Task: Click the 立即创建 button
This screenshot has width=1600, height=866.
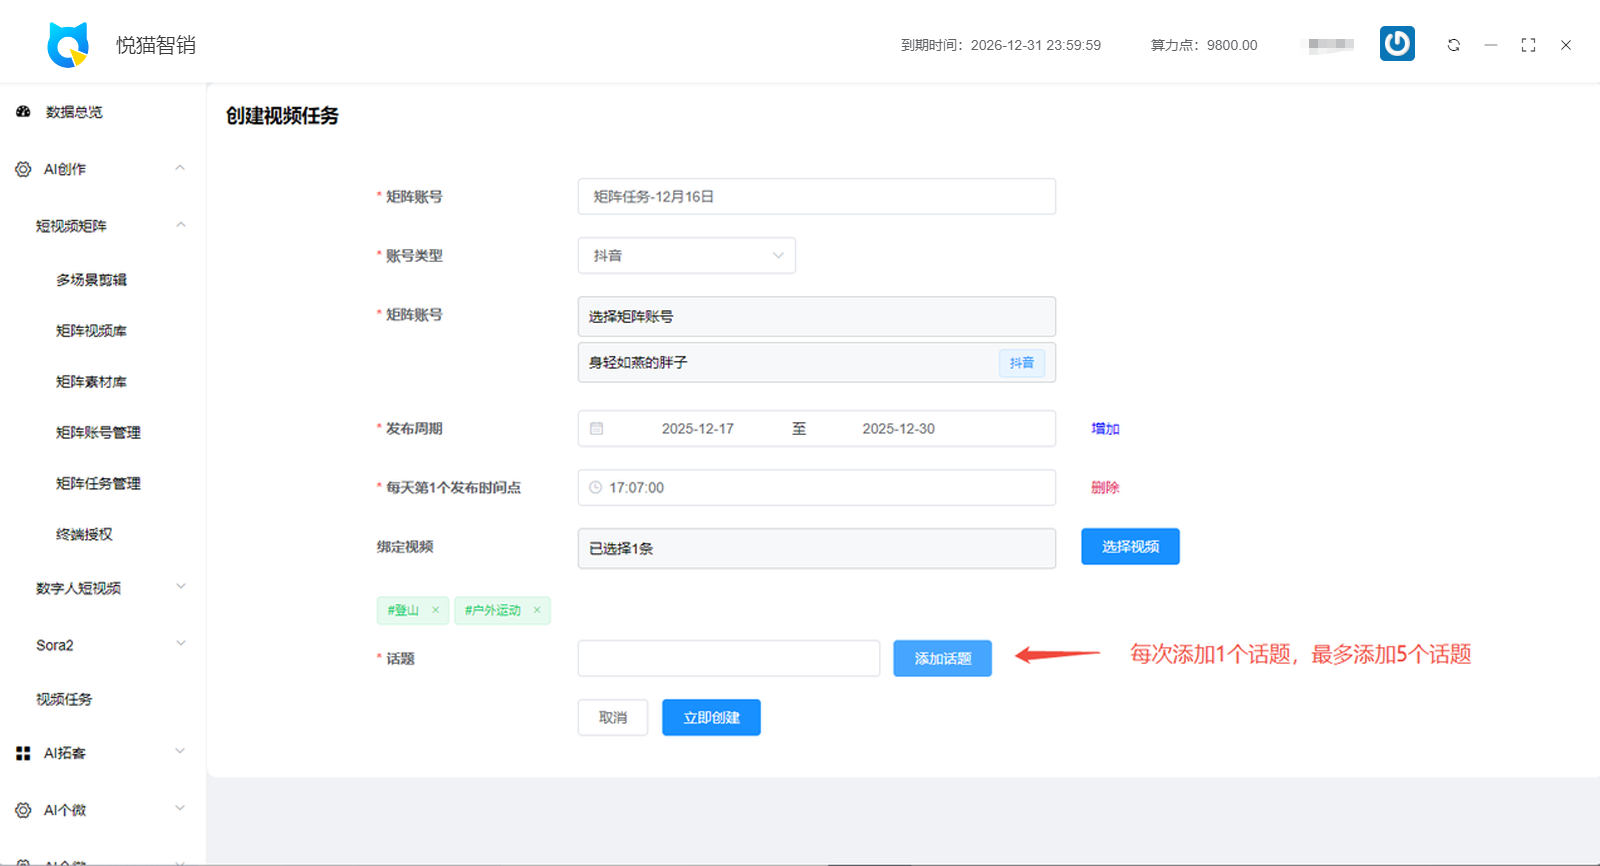Action: click(x=711, y=718)
